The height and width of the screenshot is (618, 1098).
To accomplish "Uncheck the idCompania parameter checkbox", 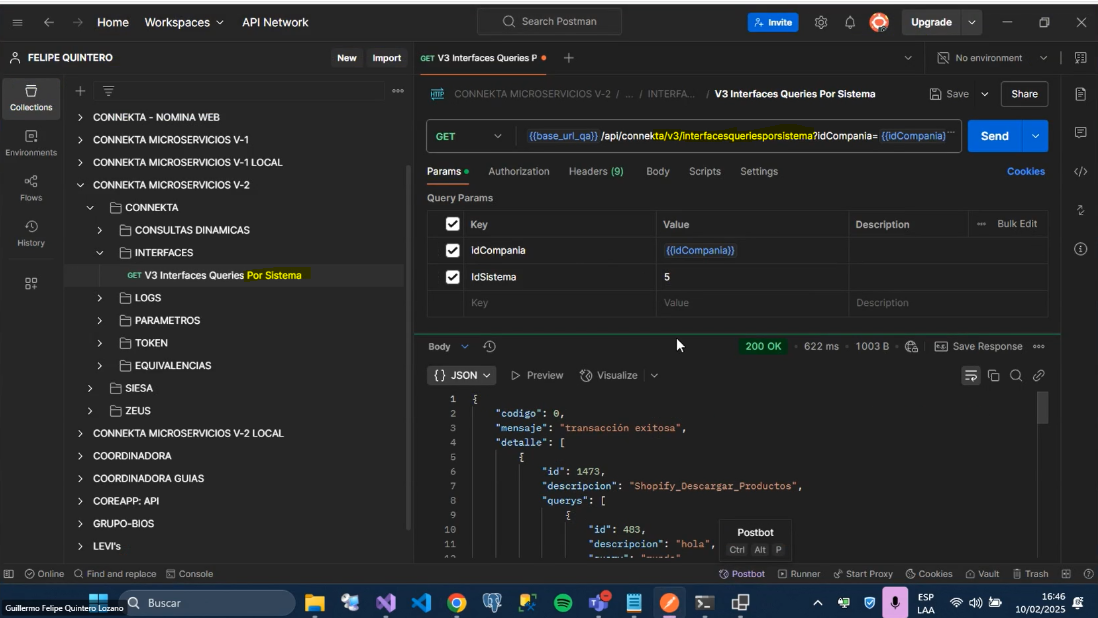I will (x=452, y=250).
